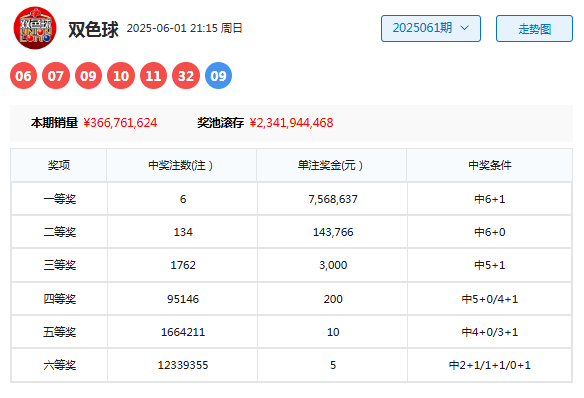The height and width of the screenshot is (398, 584).
Task: Click red ball number 06
Action: point(23,76)
